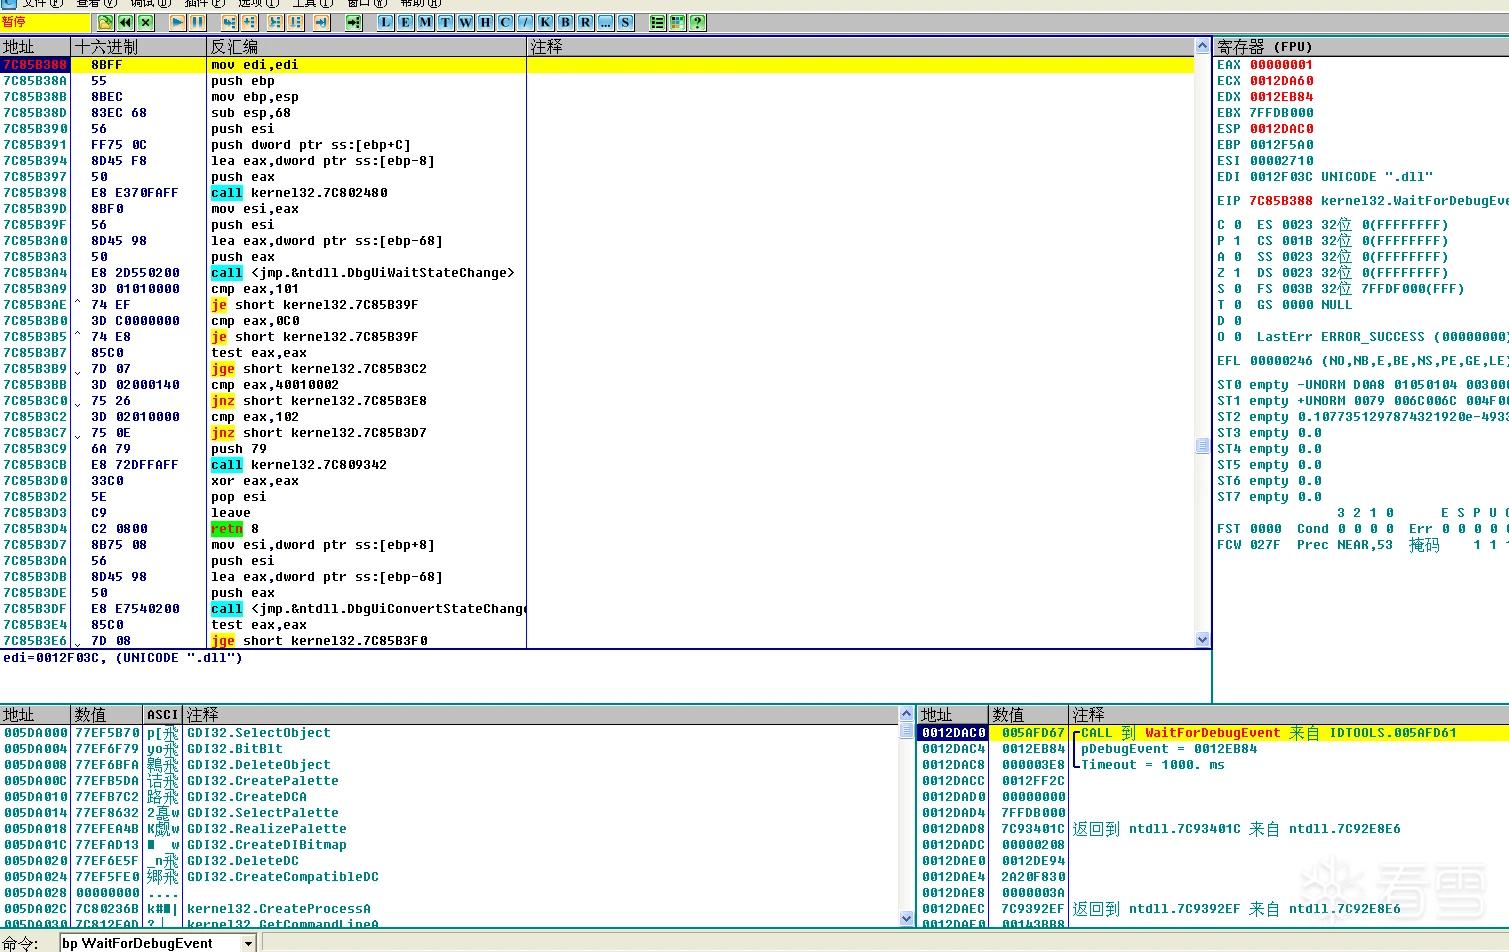Viewport: 1509px width, 952px height.
Task: Show References window with R button
Action: coord(586,22)
